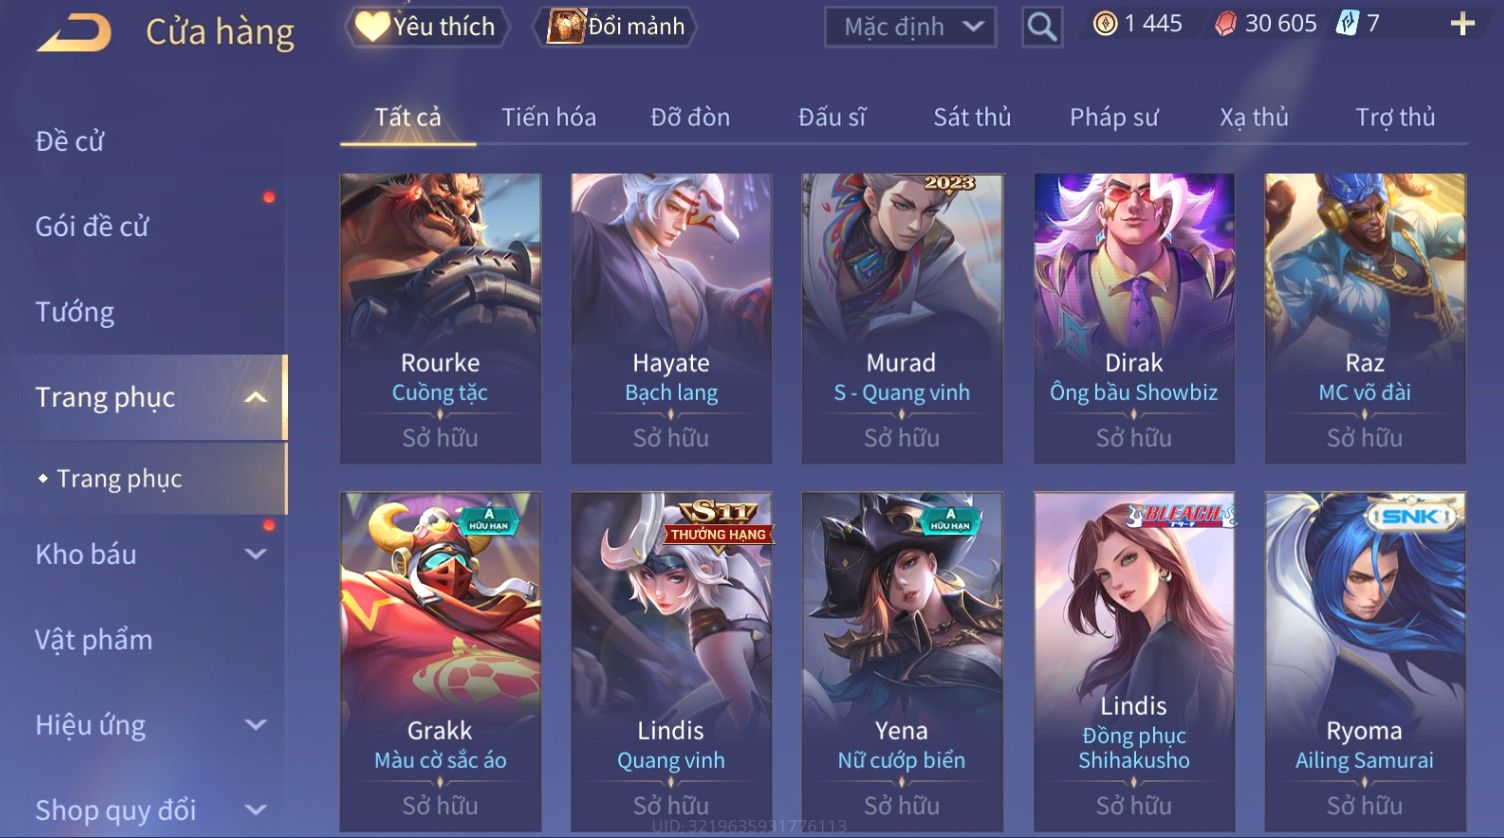Tap the back arrow icon
The width and height of the screenshot is (1504, 838).
[x=74, y=32]
